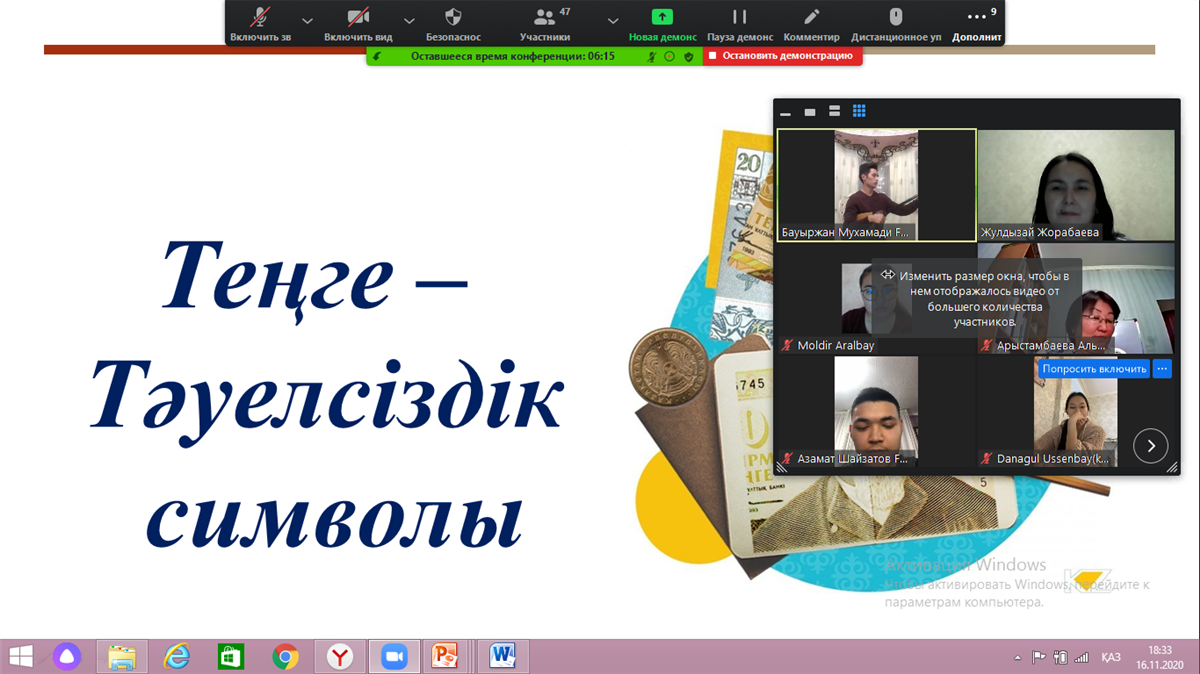The width and height of the screenshot is (1200, 674).
Task: Expand video options arrow beside camera
Action: [409, 20]
